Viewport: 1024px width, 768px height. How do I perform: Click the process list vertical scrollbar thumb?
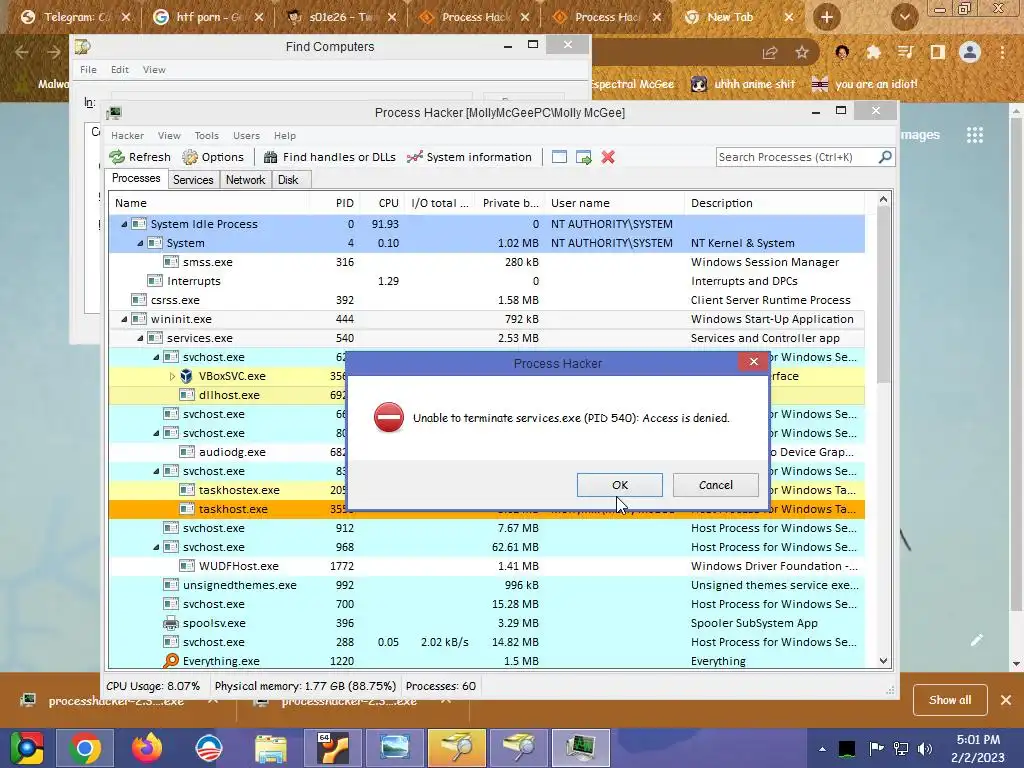pos(883,295)
